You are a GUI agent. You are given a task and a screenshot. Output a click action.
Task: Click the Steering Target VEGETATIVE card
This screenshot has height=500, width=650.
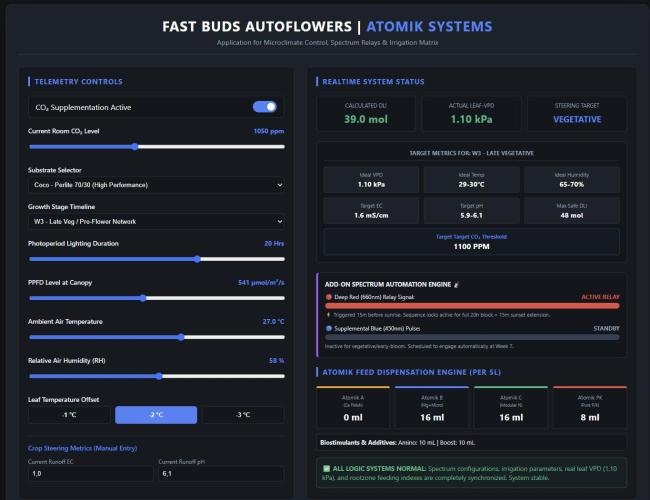577,114
